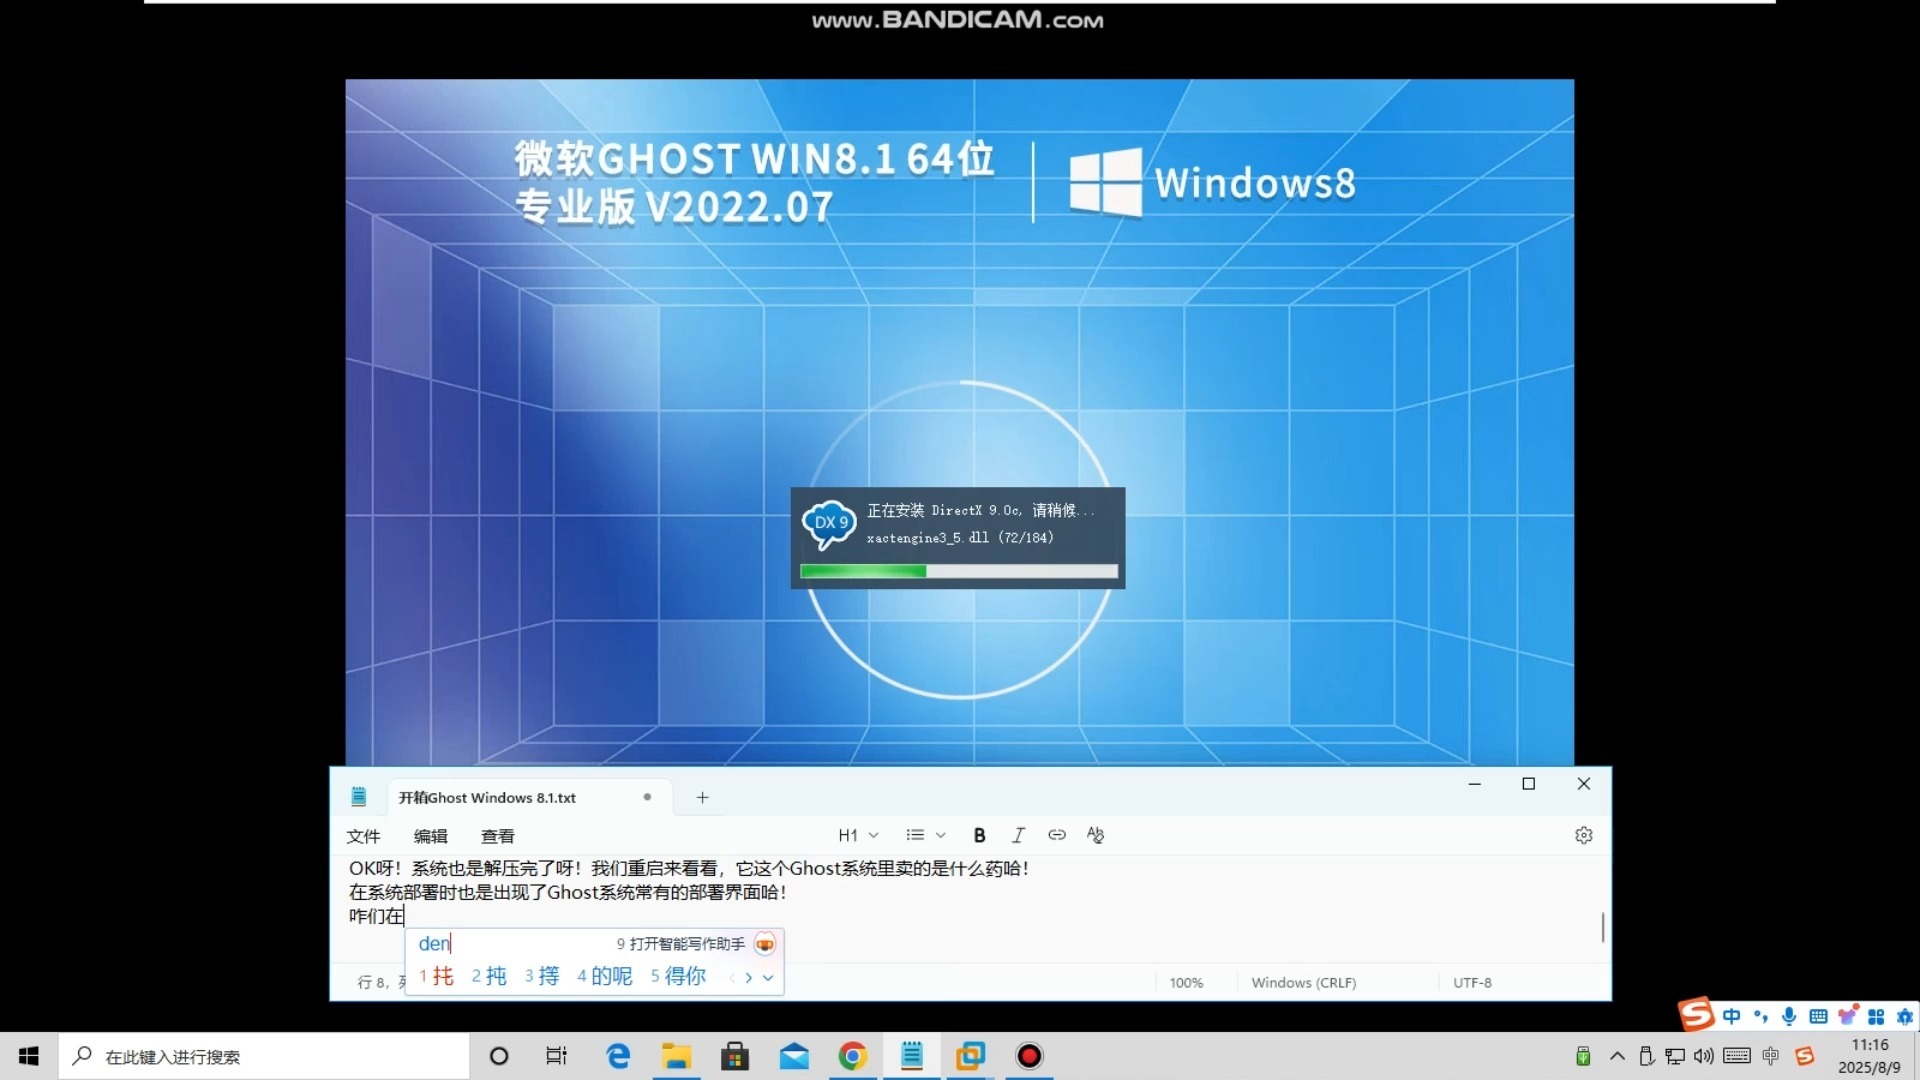Open the 编辑 menu in Notepad
This screenshot has height=1080, width=1920.
point(430,836)
